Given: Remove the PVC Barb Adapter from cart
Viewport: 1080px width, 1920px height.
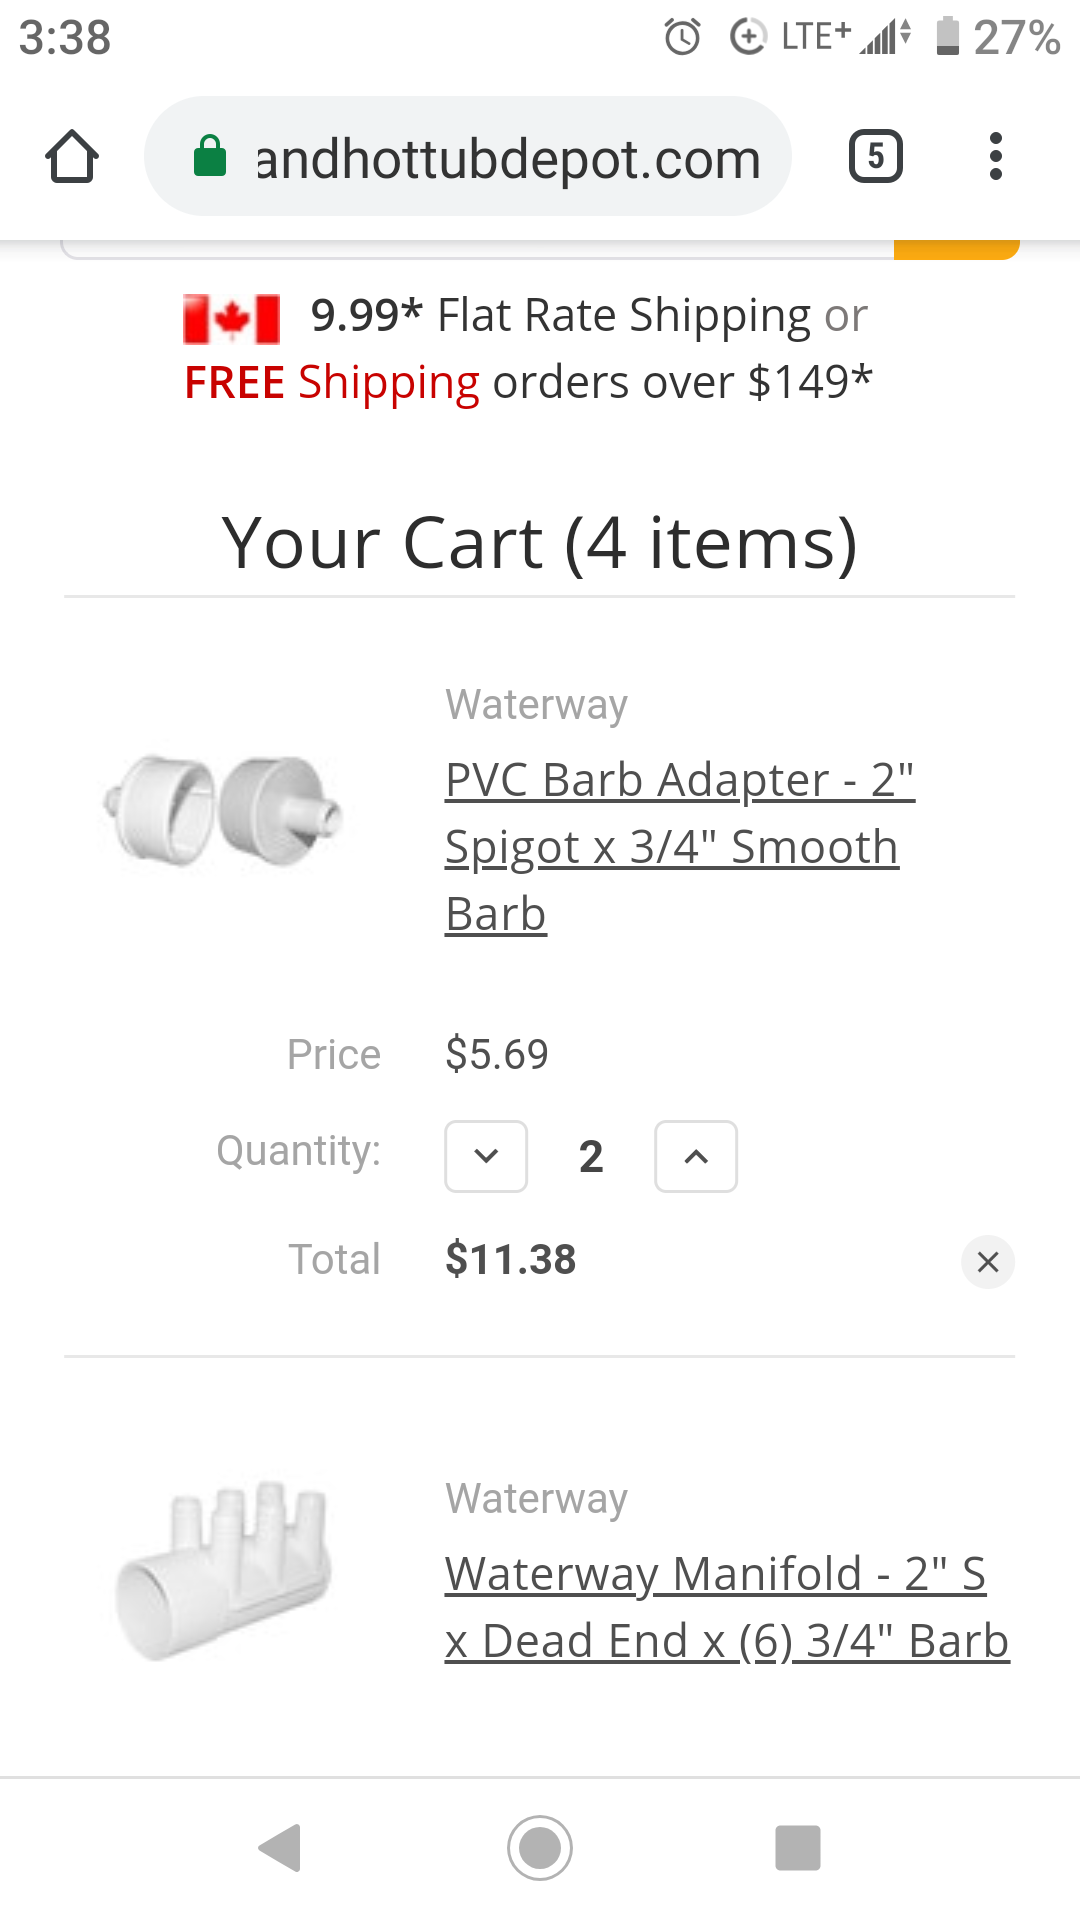Looking at the screenshot, I should [x=987, y=1262].
